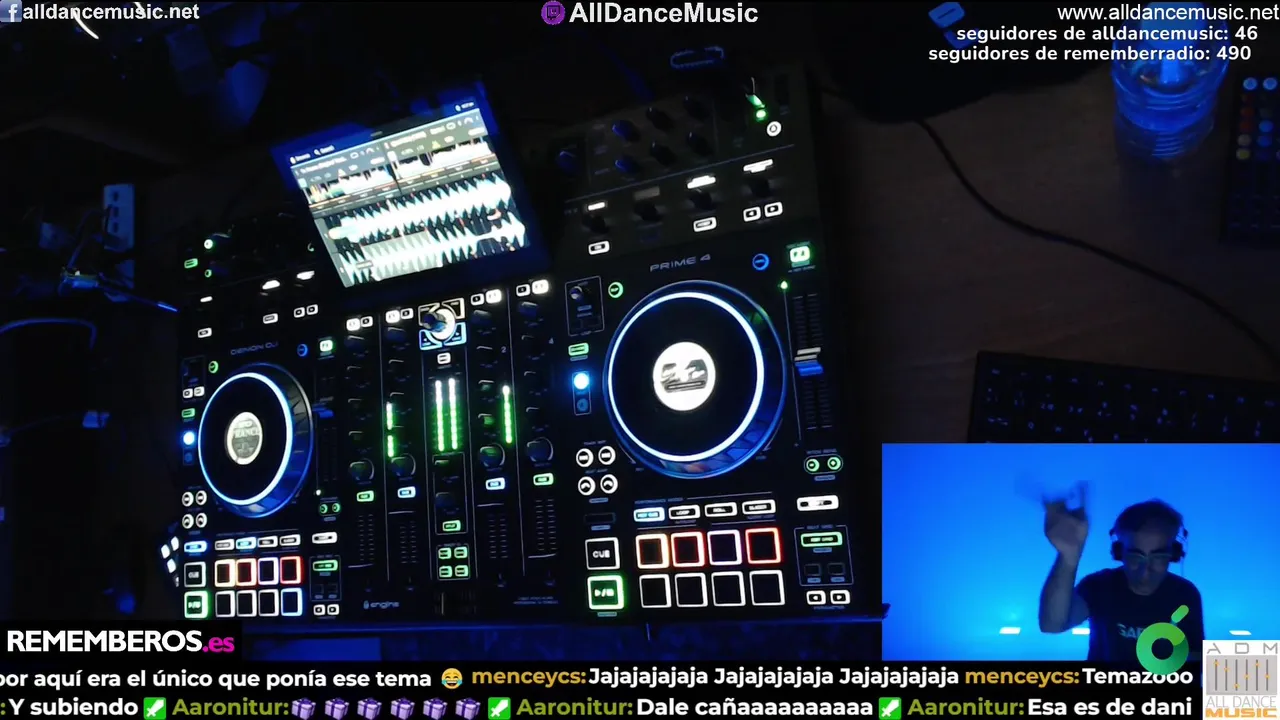The width and height of the screenshot is (1280, 720).
Task: Click the center master level LED meters
Action: (446, 415)
